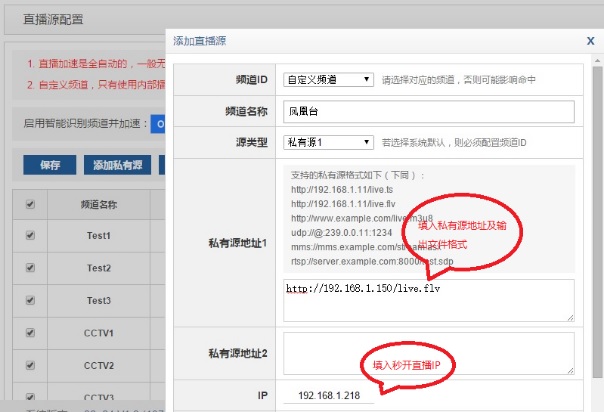Click the 频道名称 column header
The height and width of the screenshot is (412, 604).
point(99,204)
